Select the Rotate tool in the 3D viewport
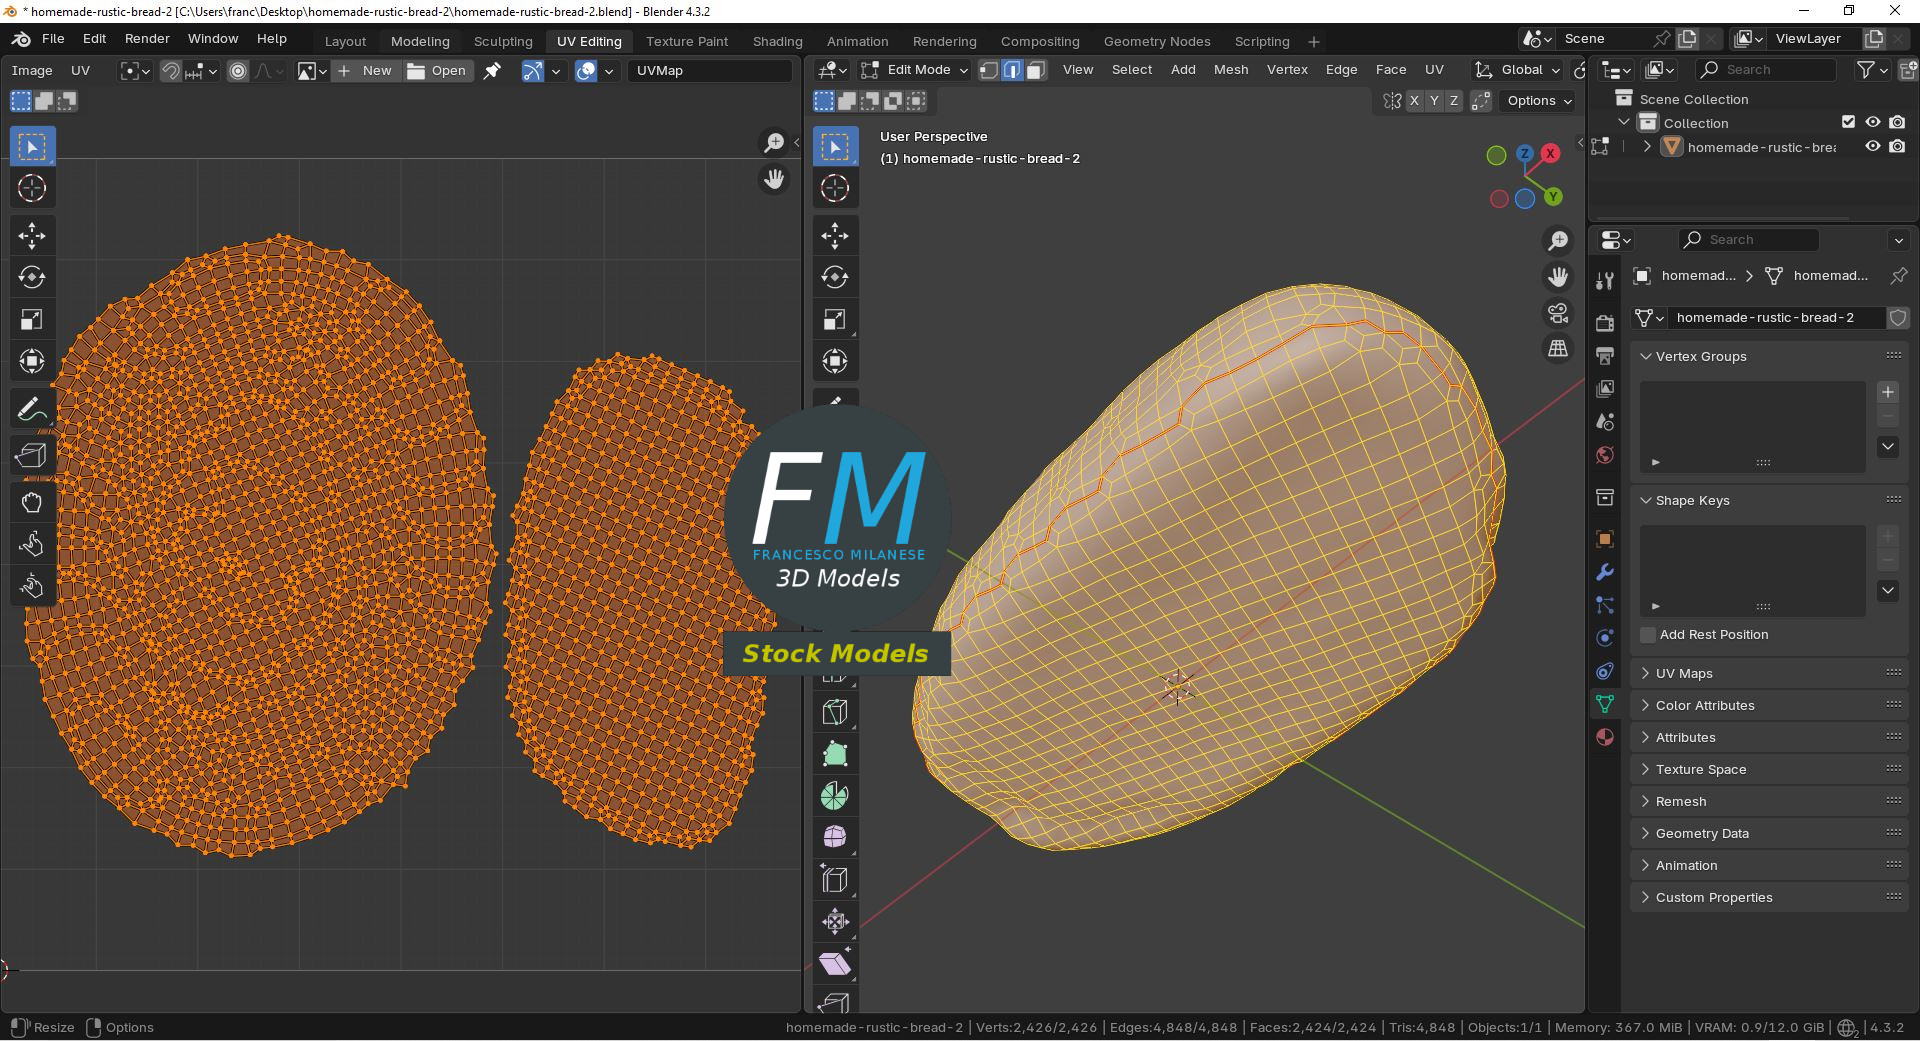 [835, 278]
